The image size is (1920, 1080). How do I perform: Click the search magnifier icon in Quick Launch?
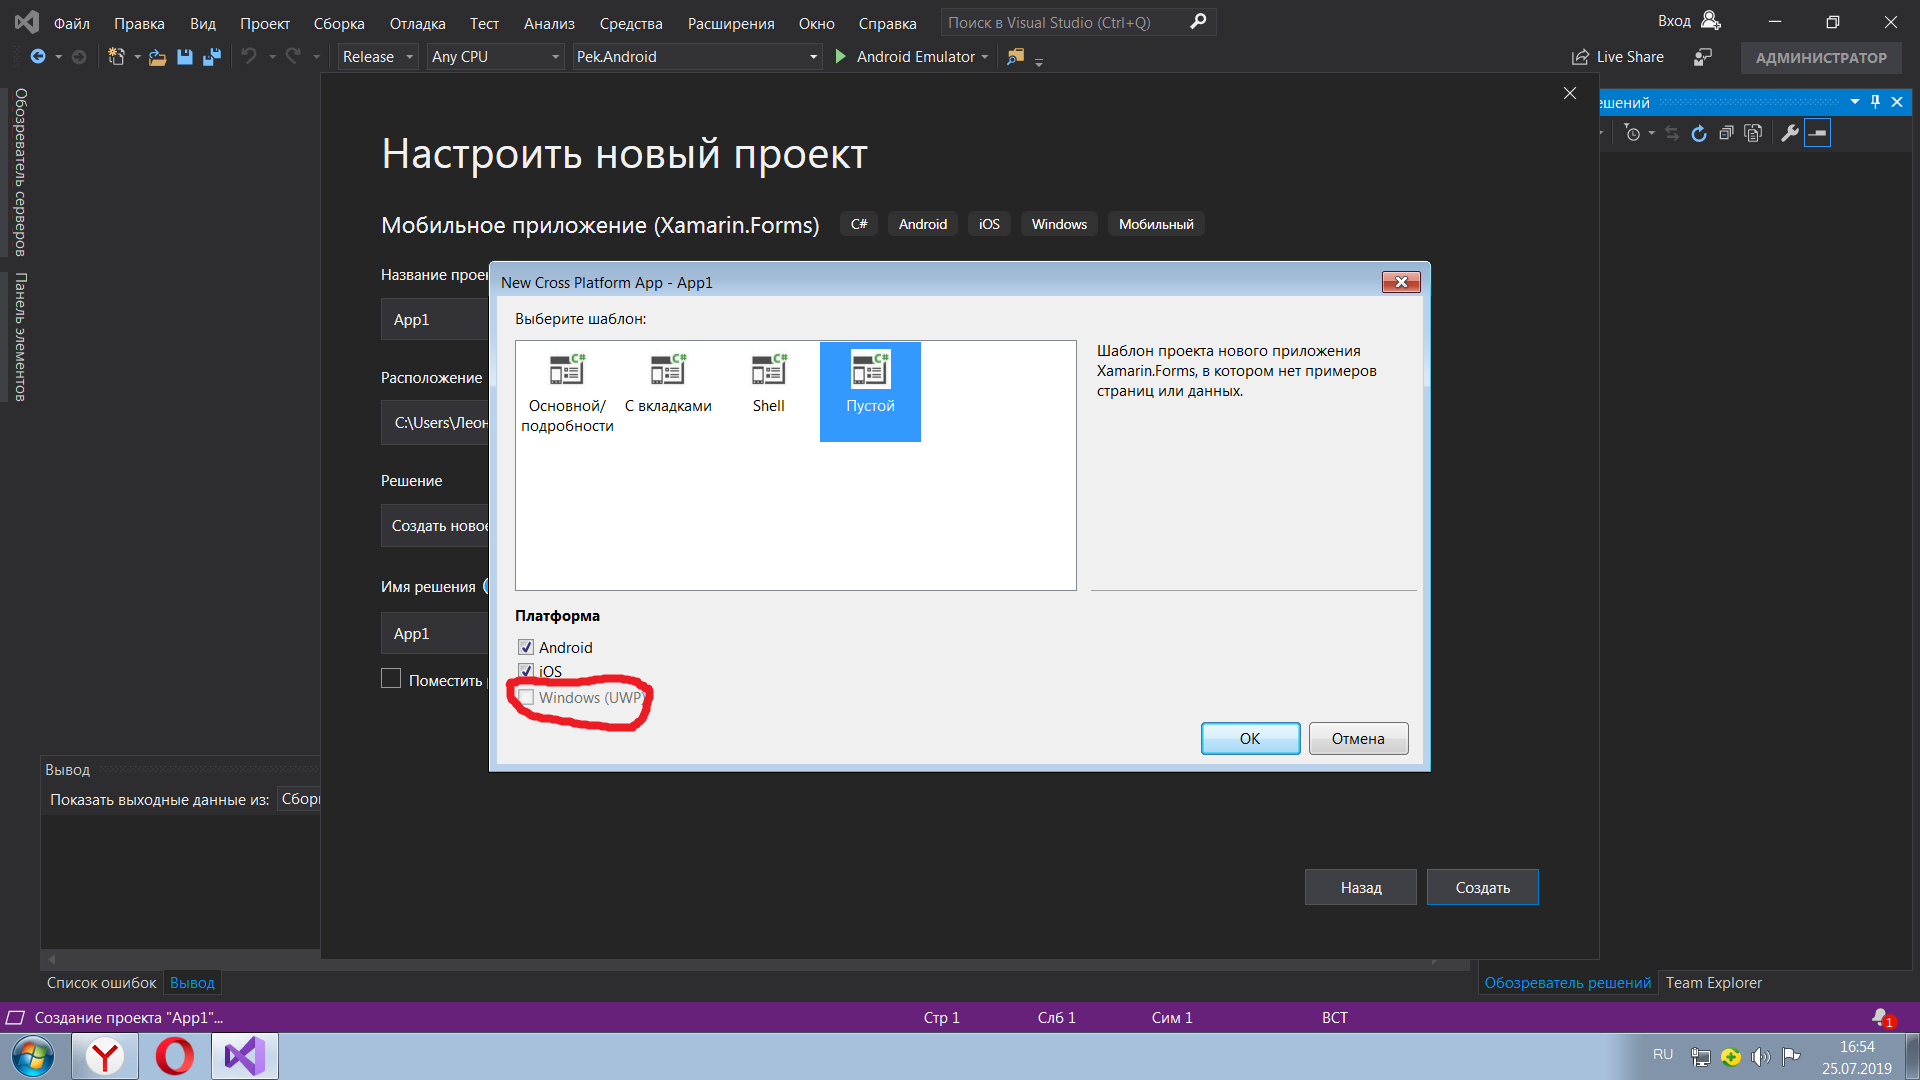pos(1198,22)
